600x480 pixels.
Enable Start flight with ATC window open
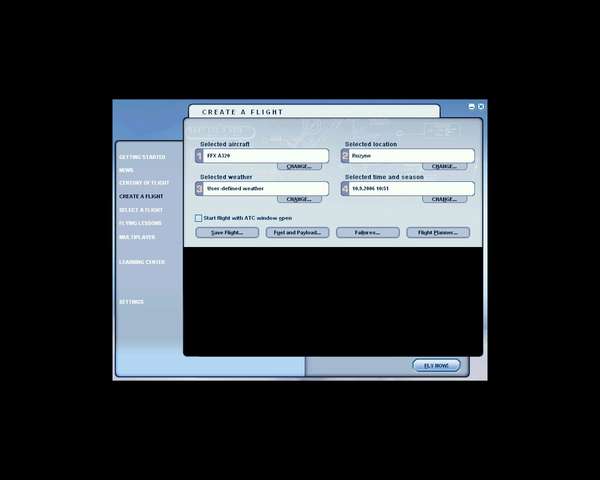coord(198,217)
